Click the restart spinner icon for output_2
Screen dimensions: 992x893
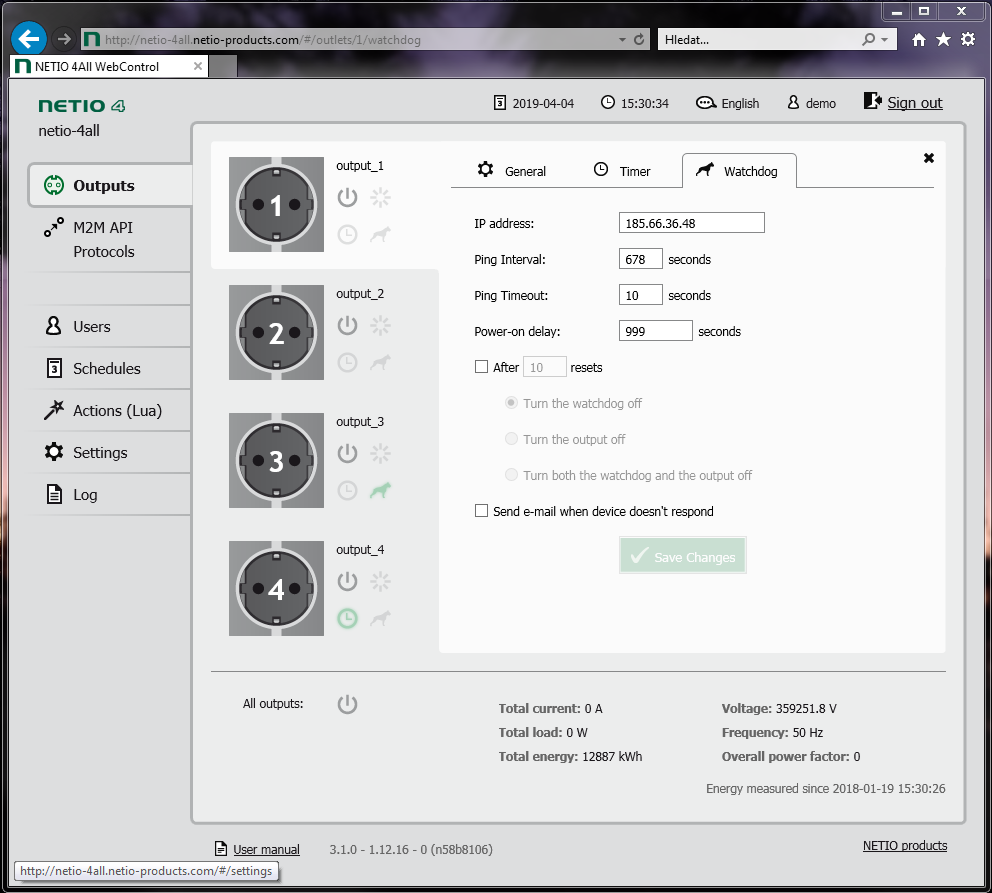point(379,325)
